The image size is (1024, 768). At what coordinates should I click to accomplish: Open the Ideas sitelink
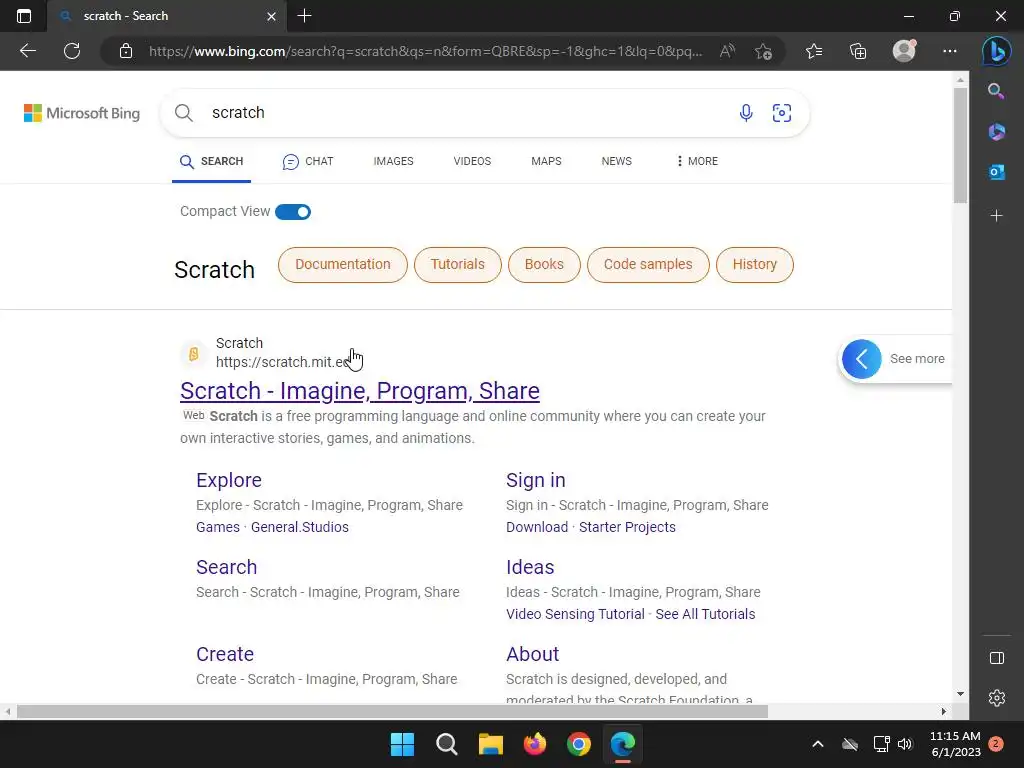coord(530,567)
